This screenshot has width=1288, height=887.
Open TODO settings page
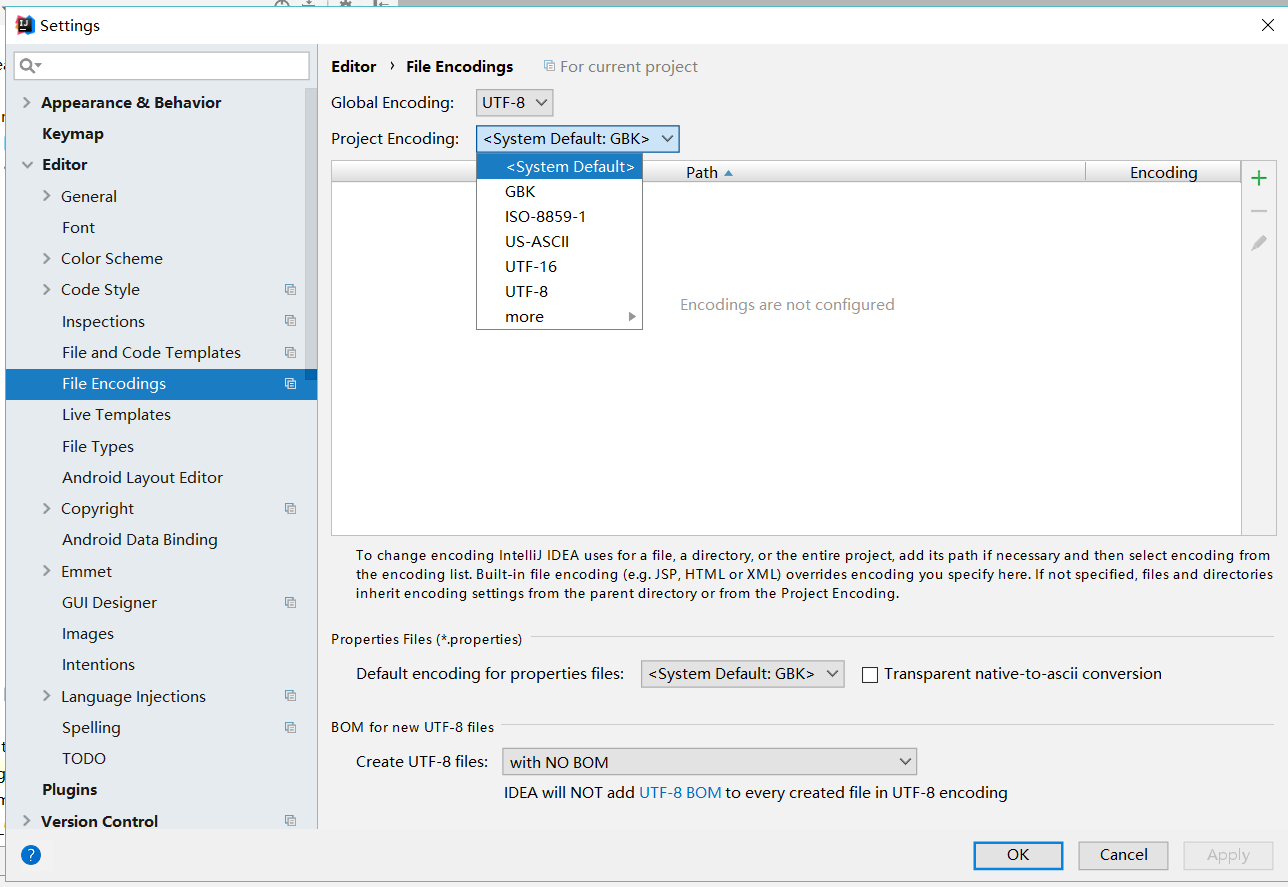tap(84, 759)
